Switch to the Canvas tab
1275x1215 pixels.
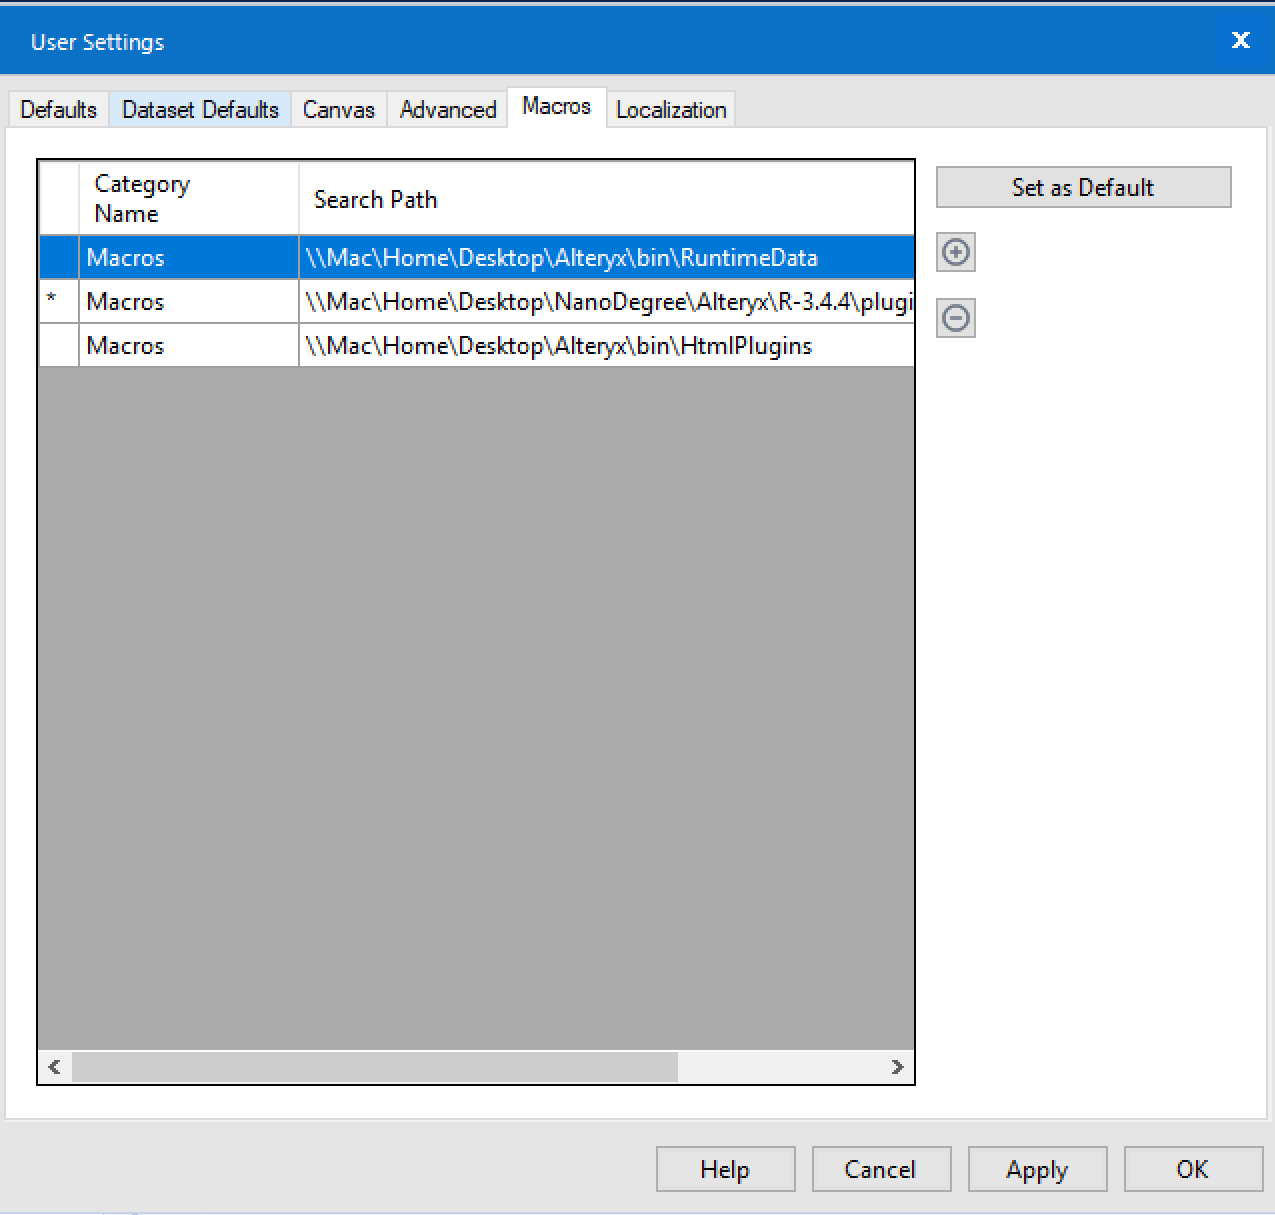click(338, 109)
